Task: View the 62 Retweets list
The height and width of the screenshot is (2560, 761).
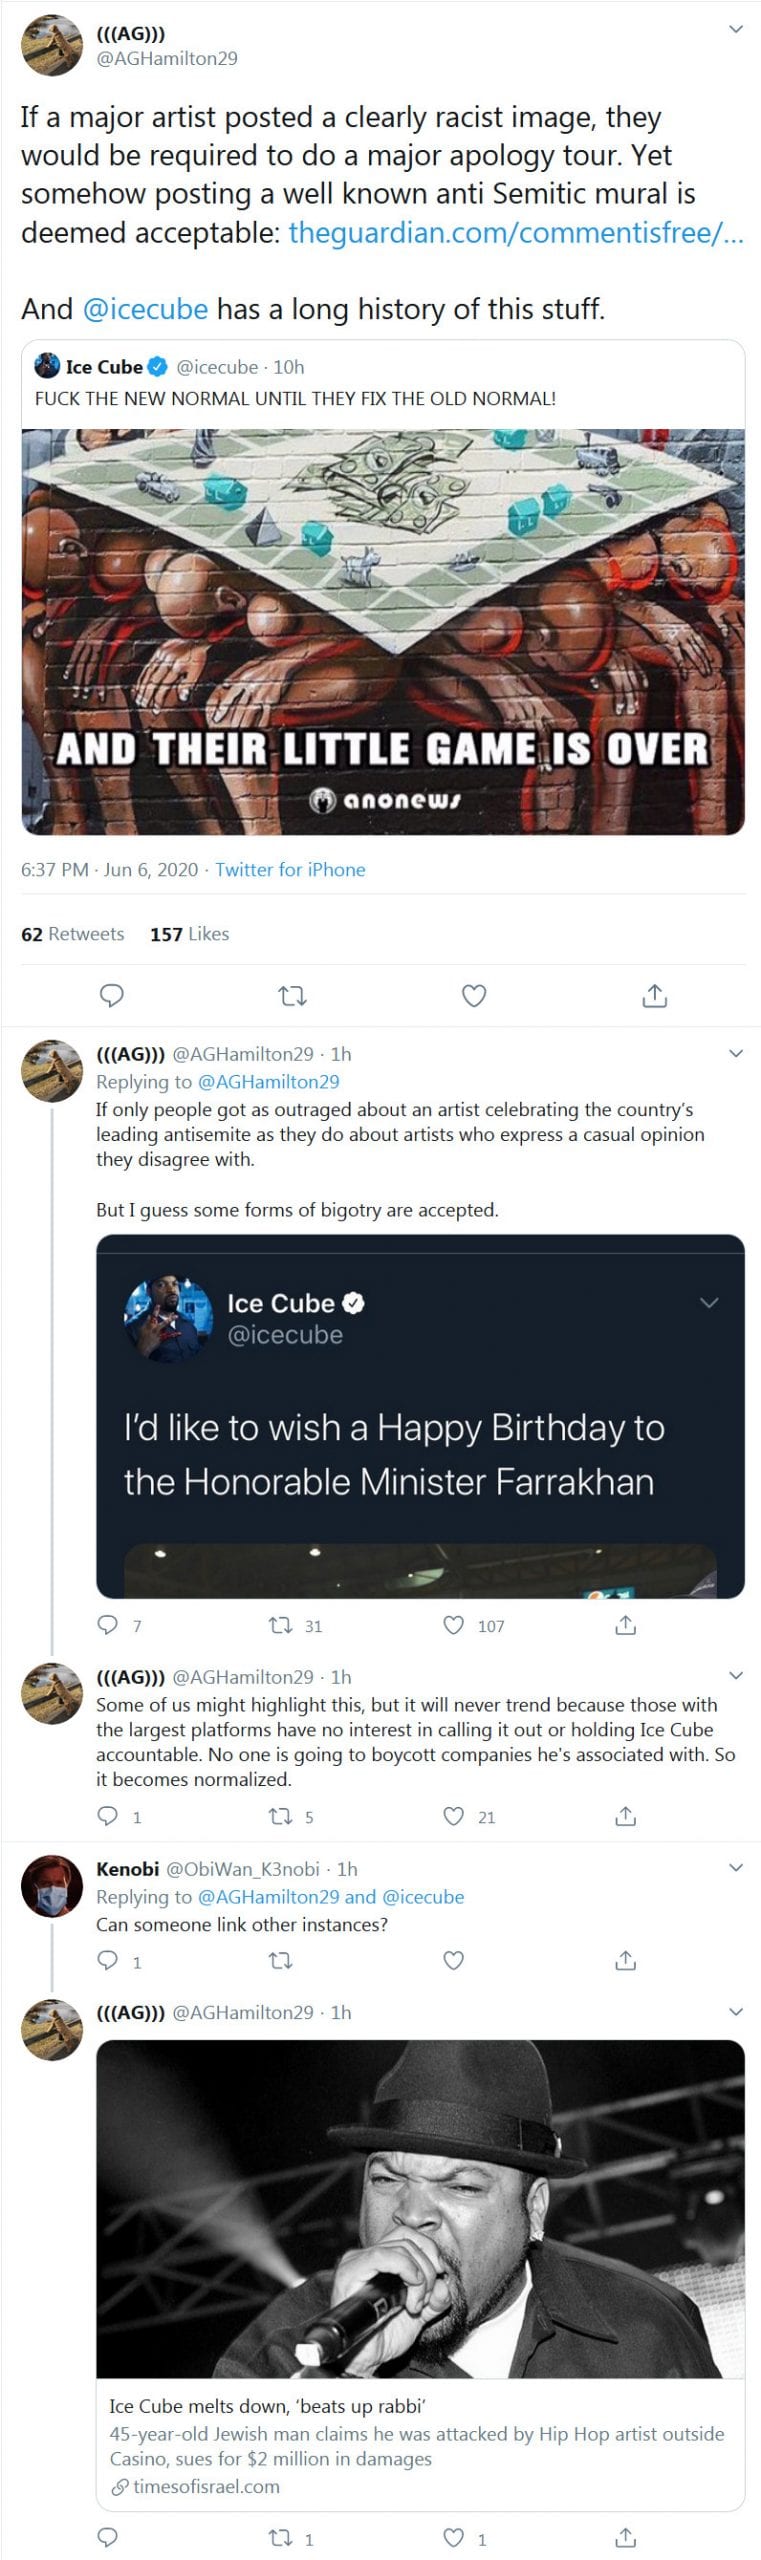Action: [x=73, y=934]
